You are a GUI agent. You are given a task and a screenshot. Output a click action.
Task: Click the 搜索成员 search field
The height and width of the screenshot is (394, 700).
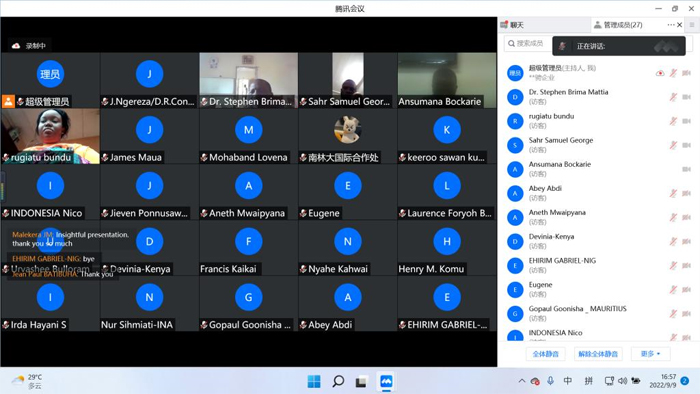click(x=528, y=43)
